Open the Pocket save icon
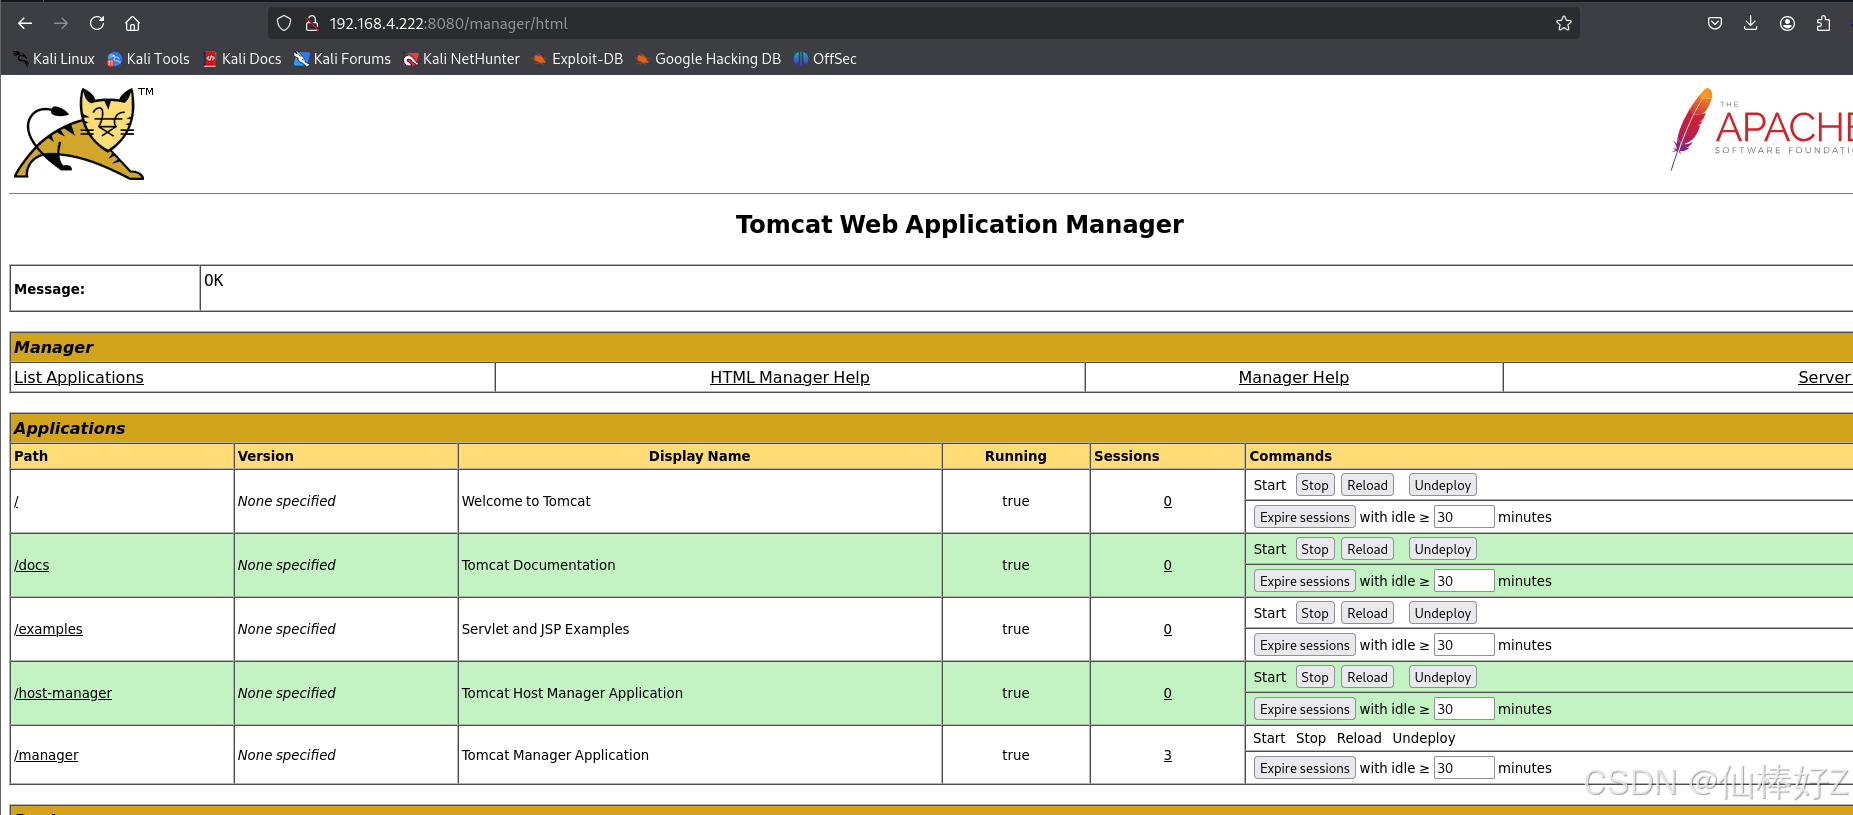The height and width of the screenshot is (815, 1853). click(1715, 23)
